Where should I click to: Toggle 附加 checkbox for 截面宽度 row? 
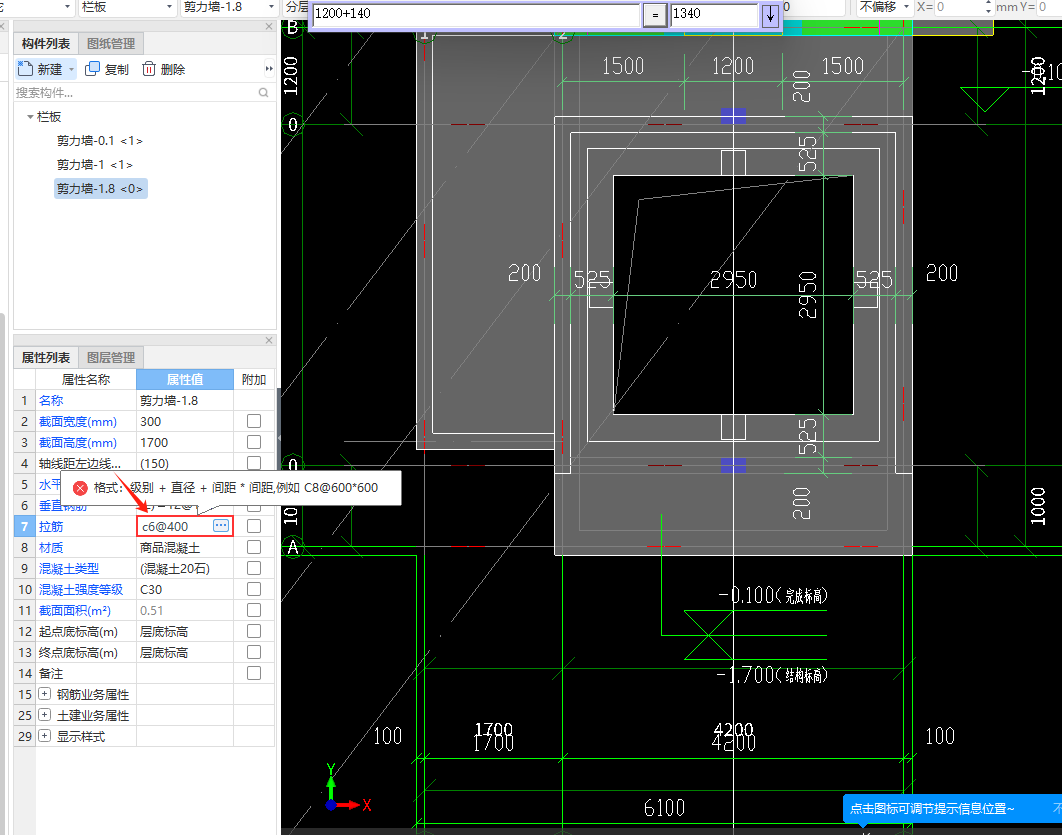(x=254, y=421)
